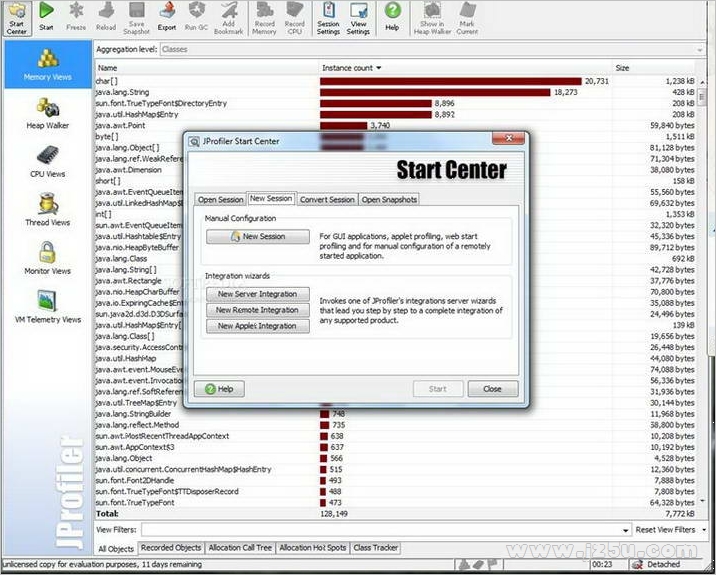Viewport: 716px width, 575px height.
Task: Click the Record Memory toolbar icon
Action: coord(264,18)
